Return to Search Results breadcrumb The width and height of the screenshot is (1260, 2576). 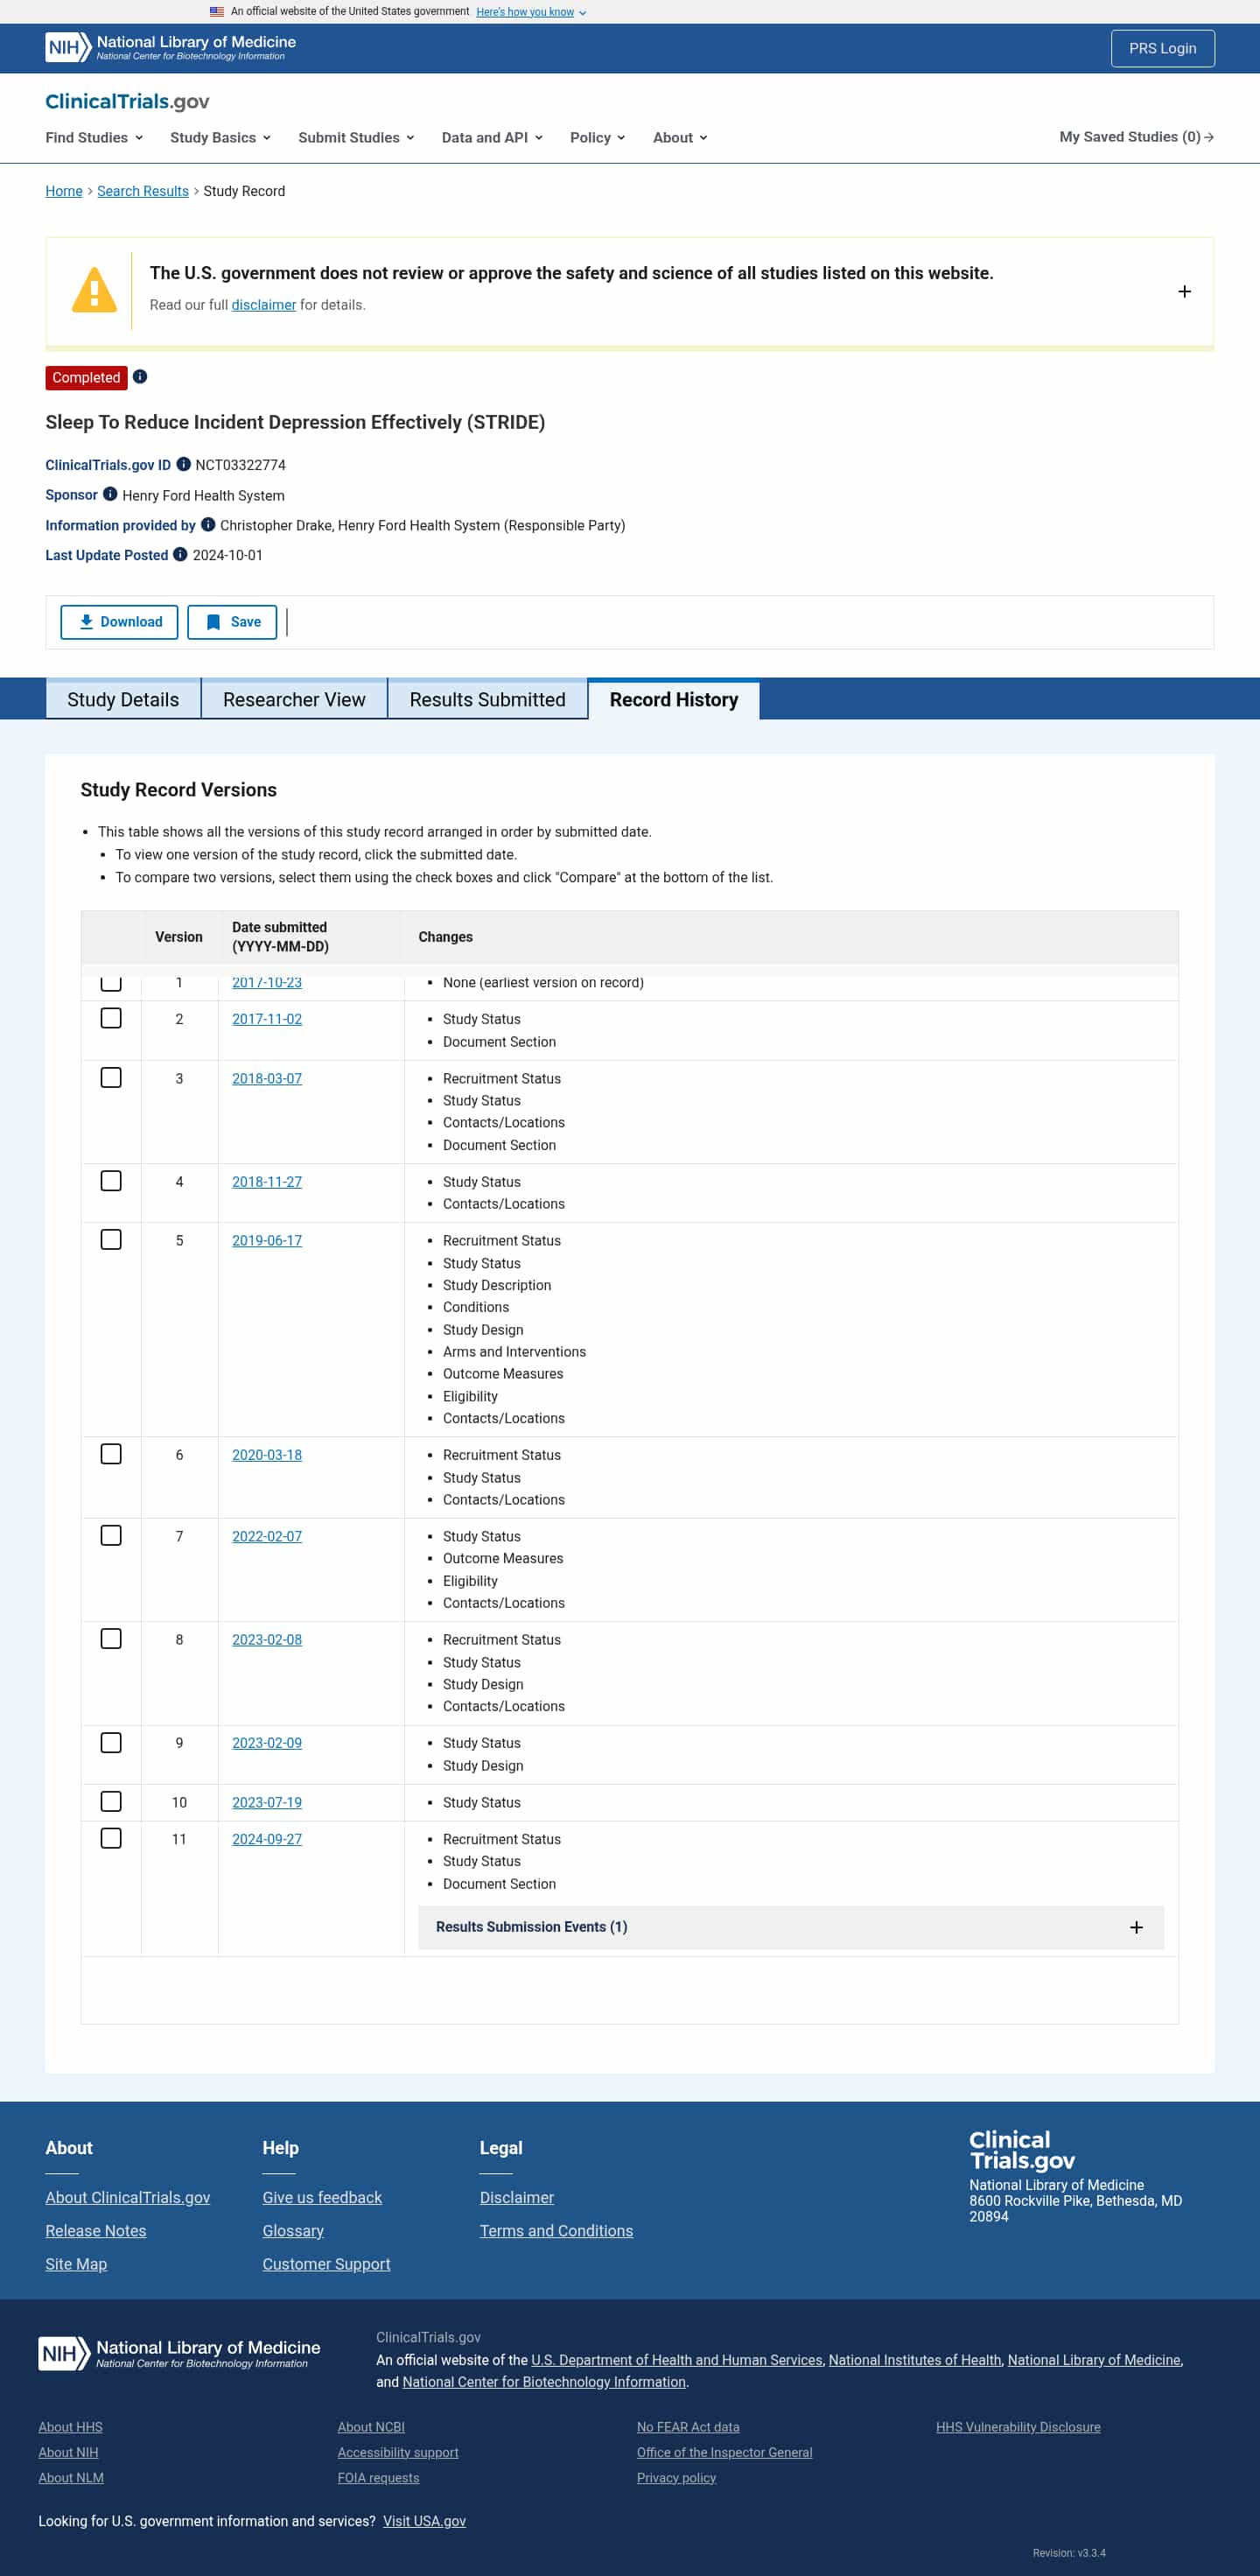coord(143,191)
